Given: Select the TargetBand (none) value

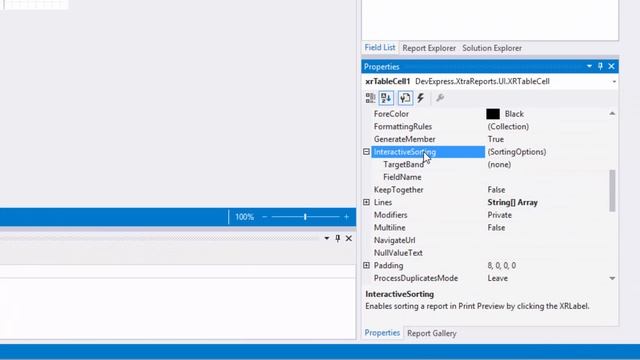Looking at the screenshot, I should click(499, 164).
